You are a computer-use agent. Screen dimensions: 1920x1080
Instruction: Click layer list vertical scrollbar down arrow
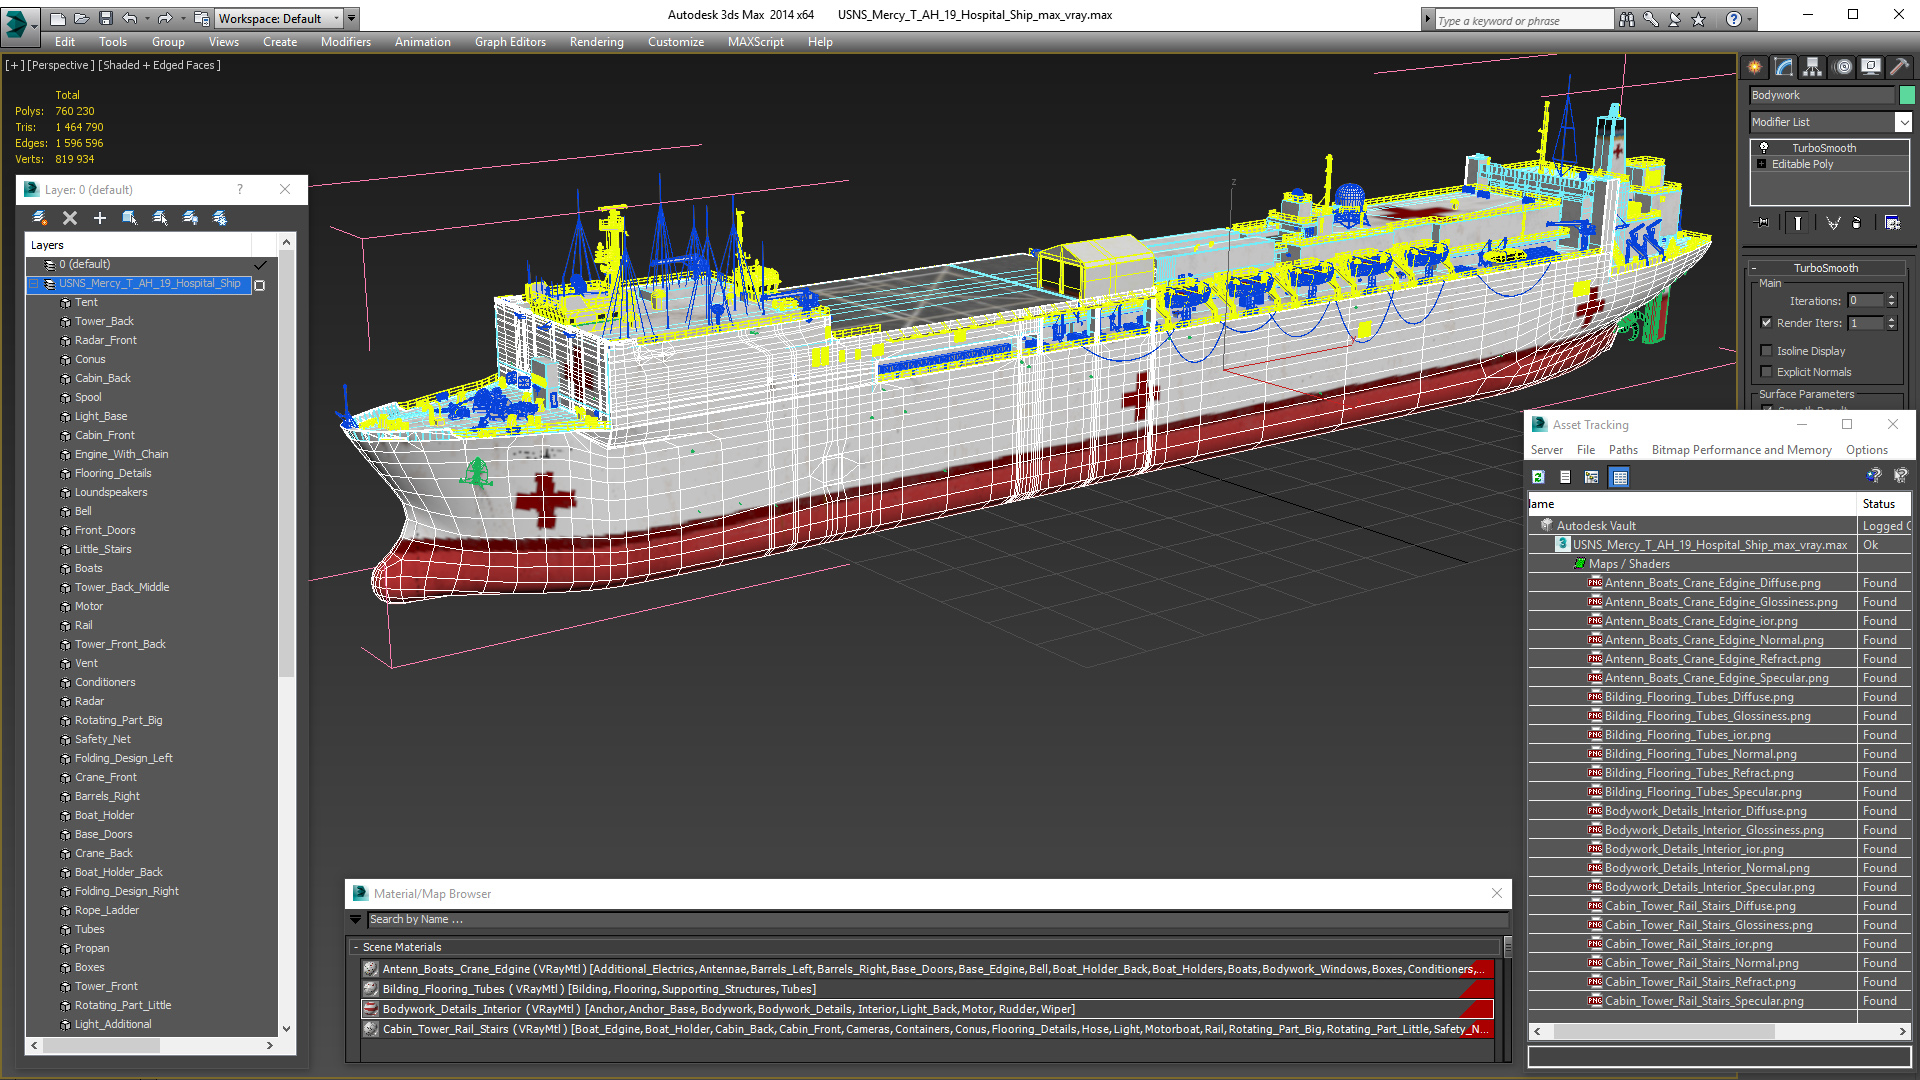tap(287, 1028)
